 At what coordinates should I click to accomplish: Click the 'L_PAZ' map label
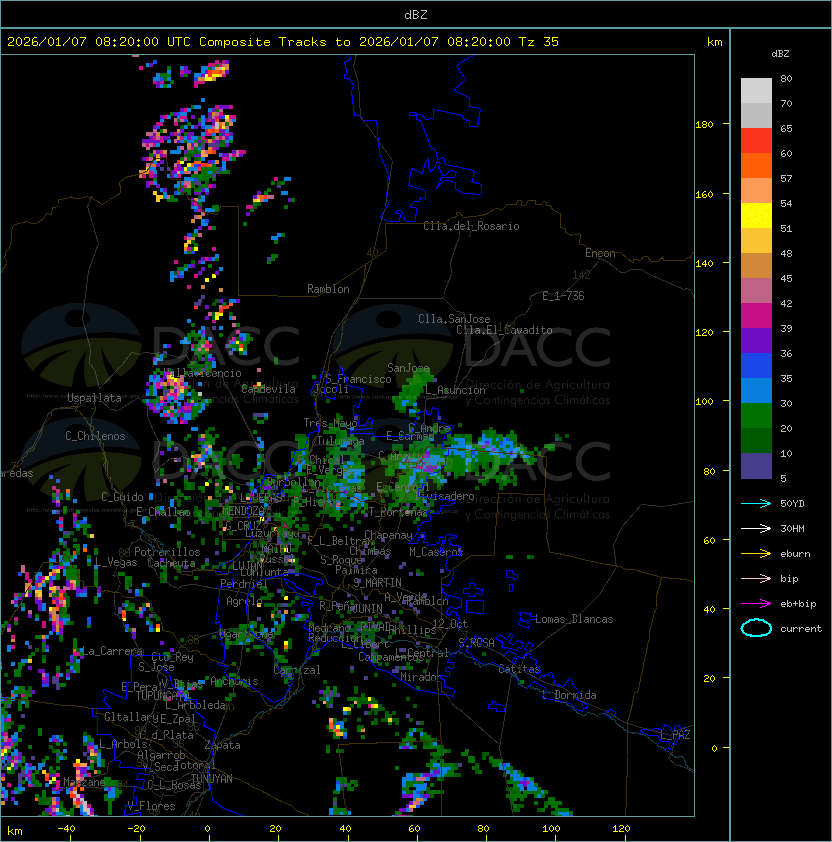point(675,735)
